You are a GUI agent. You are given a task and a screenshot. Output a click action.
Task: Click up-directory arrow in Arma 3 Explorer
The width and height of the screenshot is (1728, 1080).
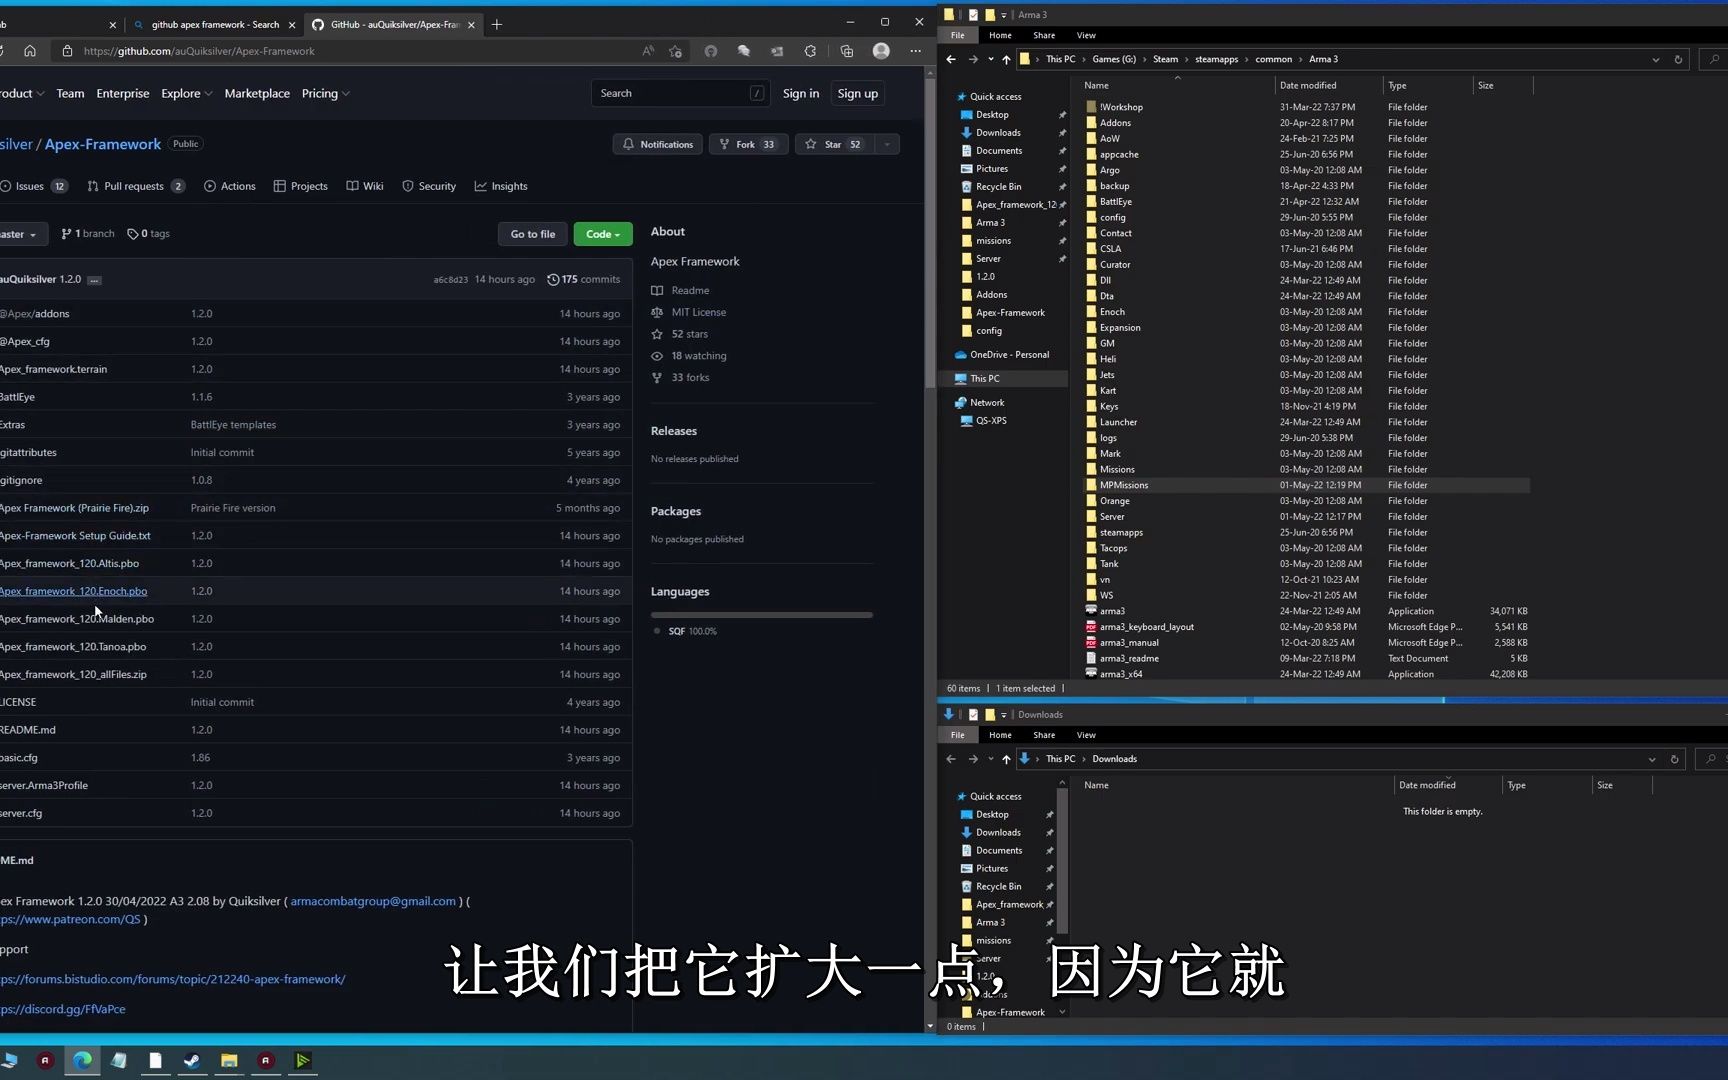click(x=1006, y=59)
